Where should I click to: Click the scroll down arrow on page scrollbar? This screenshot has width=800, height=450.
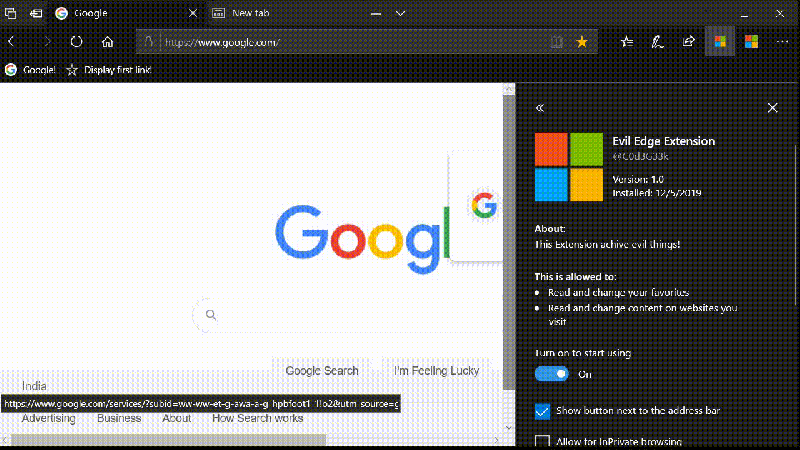tap(509, 428)
